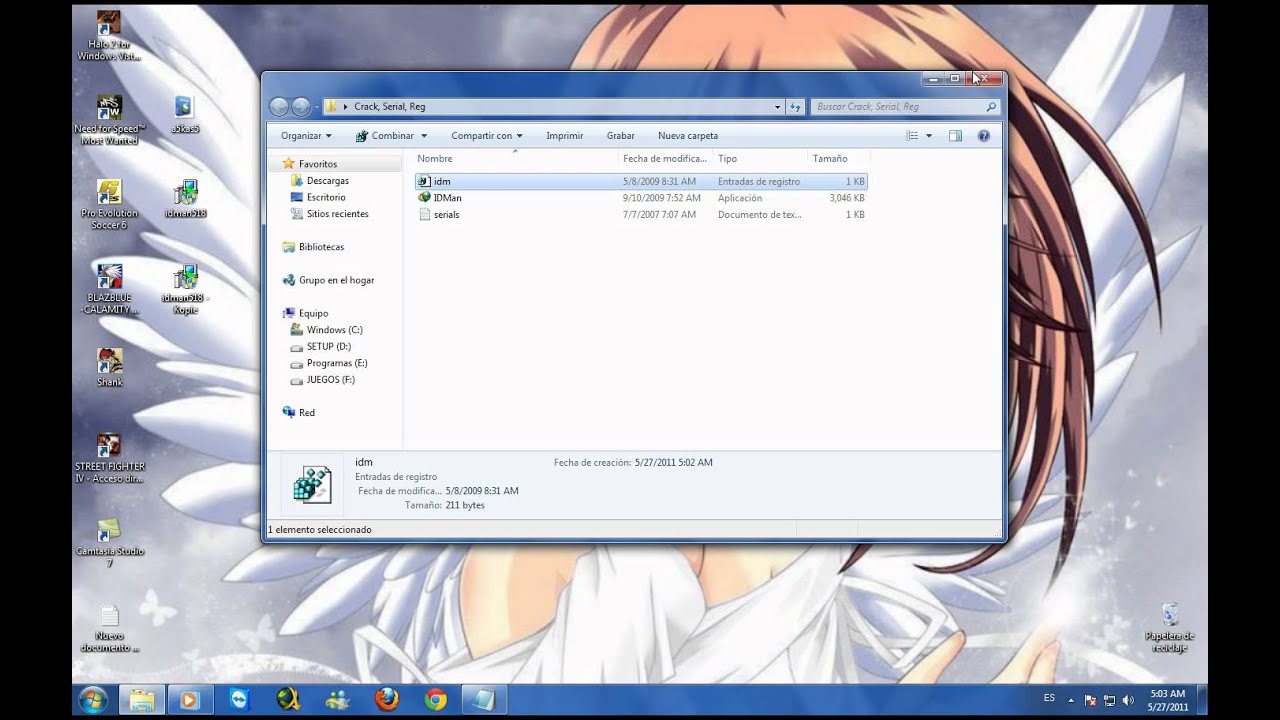Click Nuevo documento desktop file
This screenshot has width=1280, height=720.
click(x=109, y=628)
